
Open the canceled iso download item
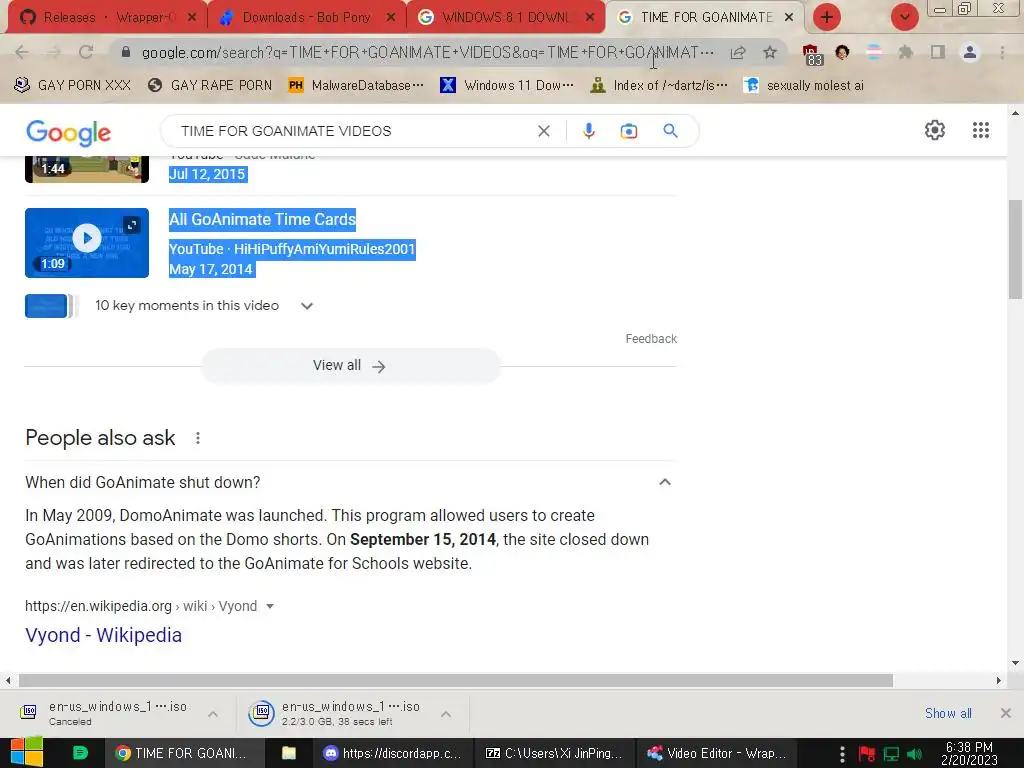tap(104, 713)
